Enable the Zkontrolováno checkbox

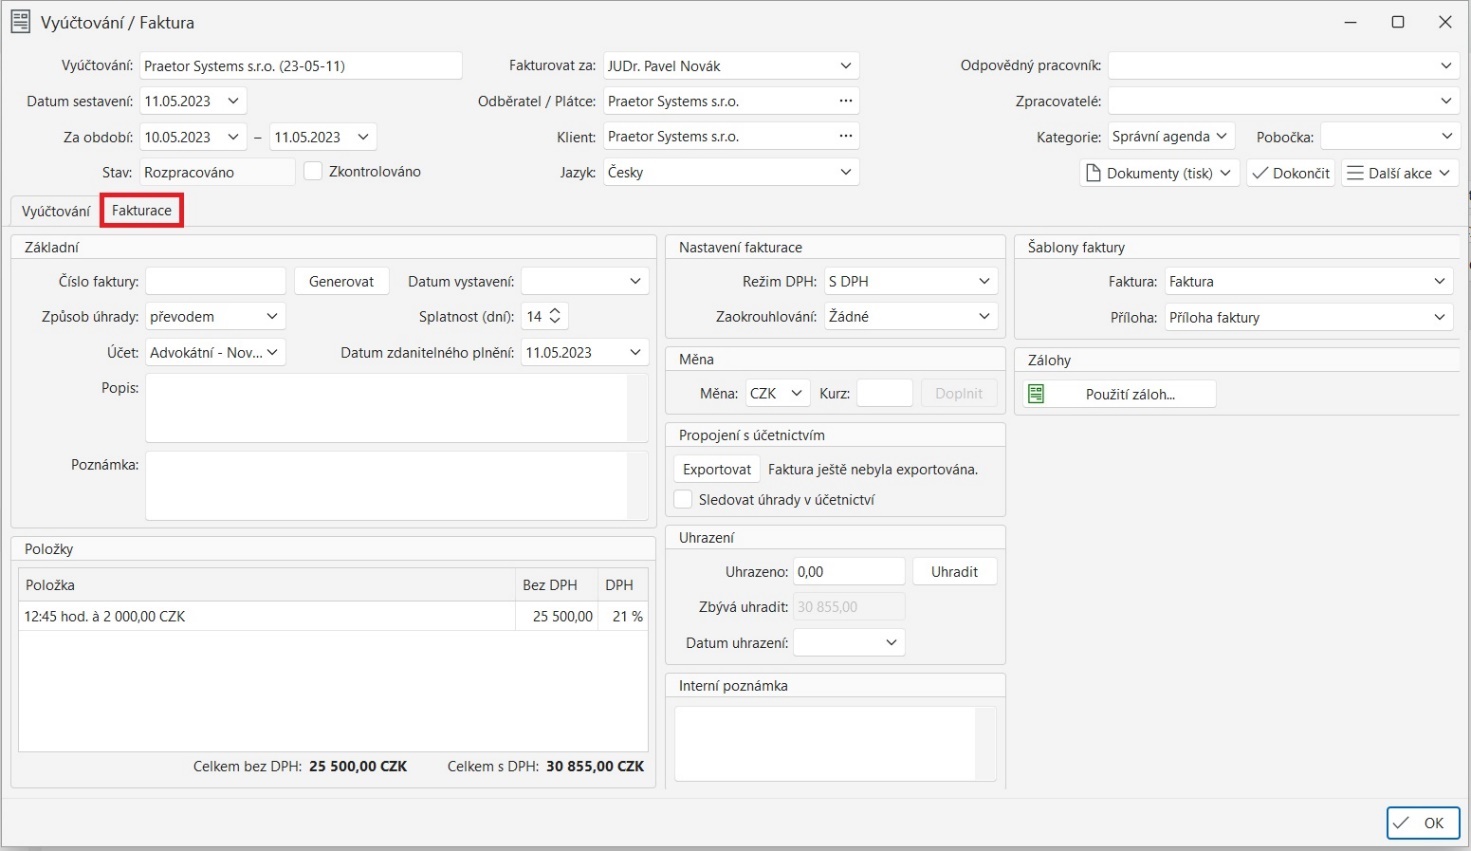point(313,171)
